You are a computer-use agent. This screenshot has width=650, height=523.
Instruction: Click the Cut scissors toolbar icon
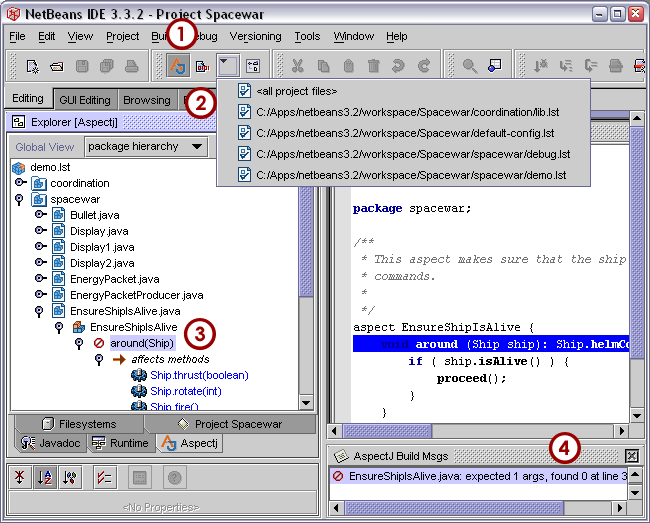(297, 66)
